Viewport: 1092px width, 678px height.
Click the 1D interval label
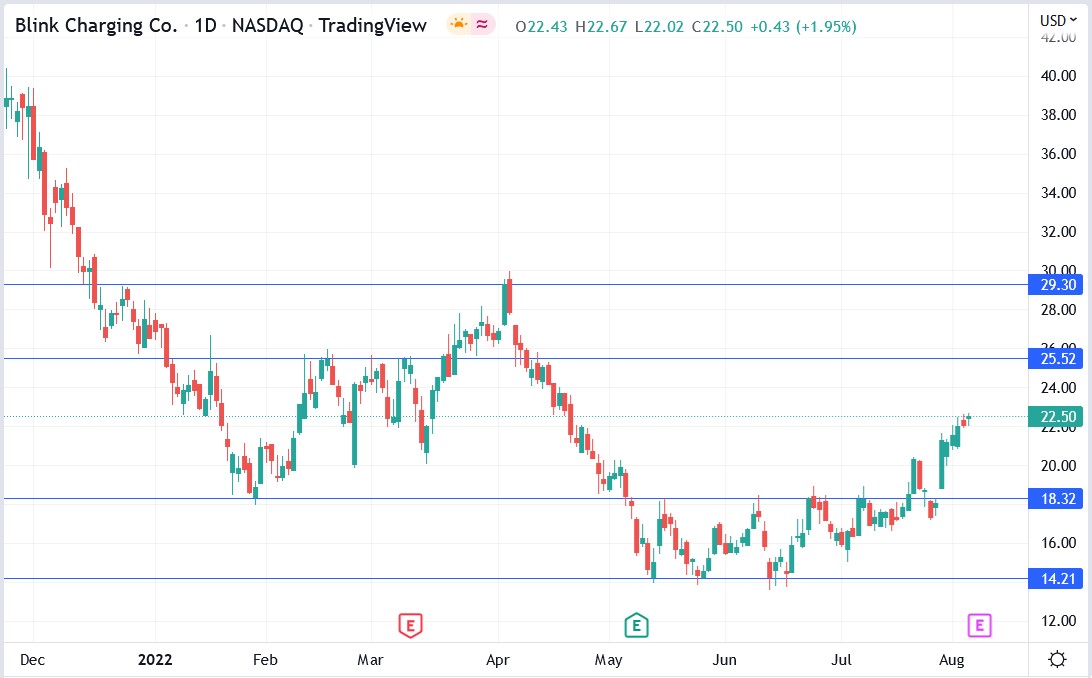pyautogui.click(x=205, y=27)
